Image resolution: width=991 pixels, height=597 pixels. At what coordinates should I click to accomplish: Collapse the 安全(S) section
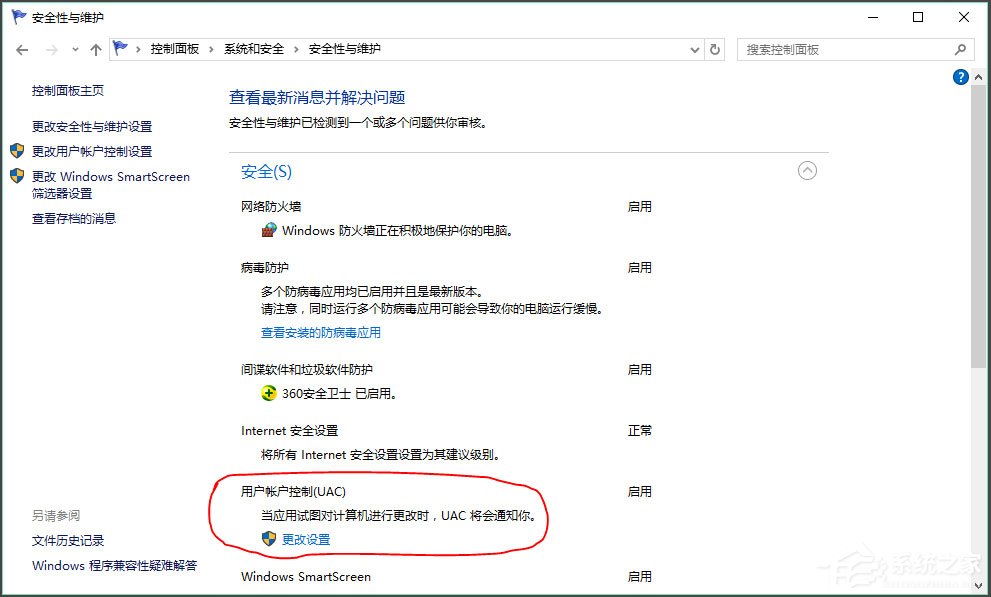click(x=808, y=171)
